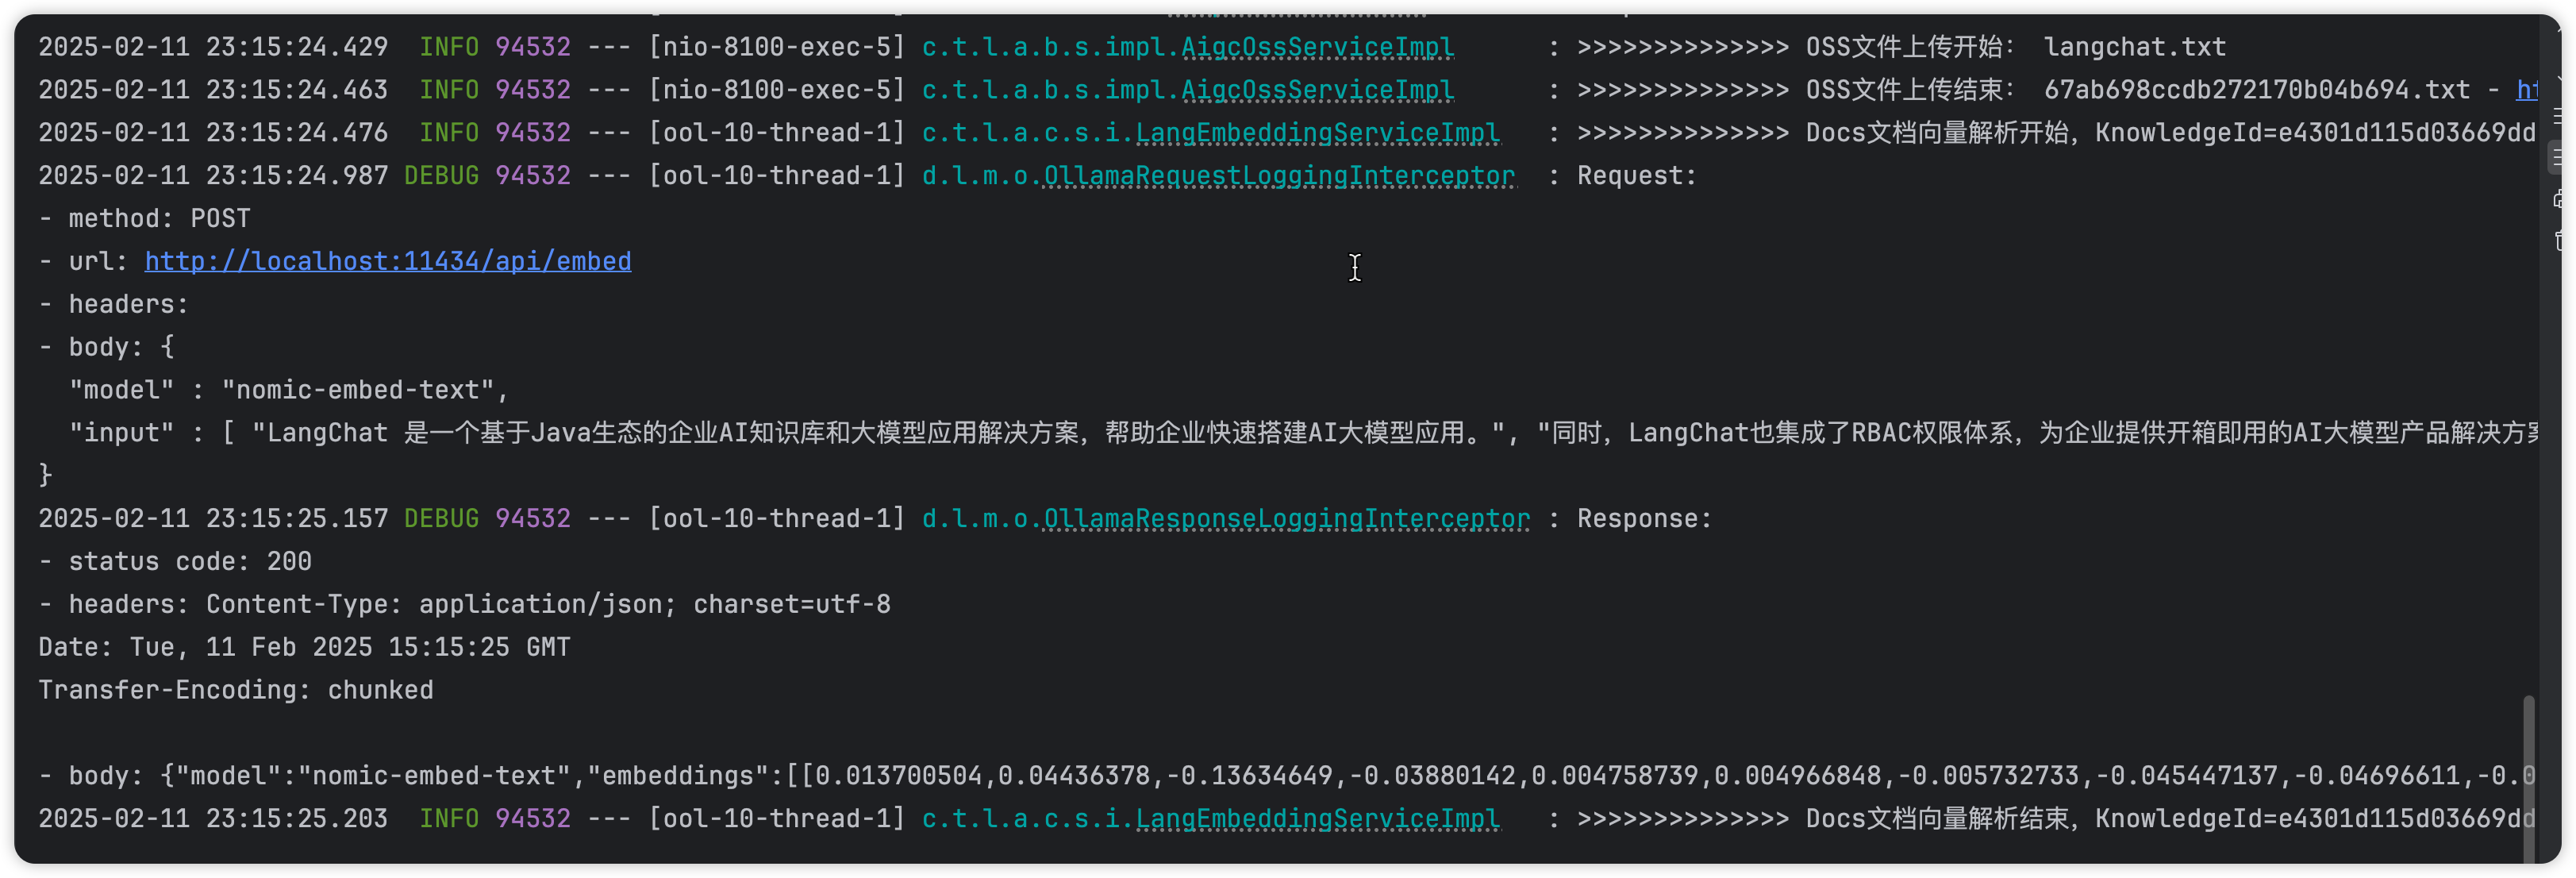
Task: Click the vertical scrollbar thumb
Action: point(2529,777)
